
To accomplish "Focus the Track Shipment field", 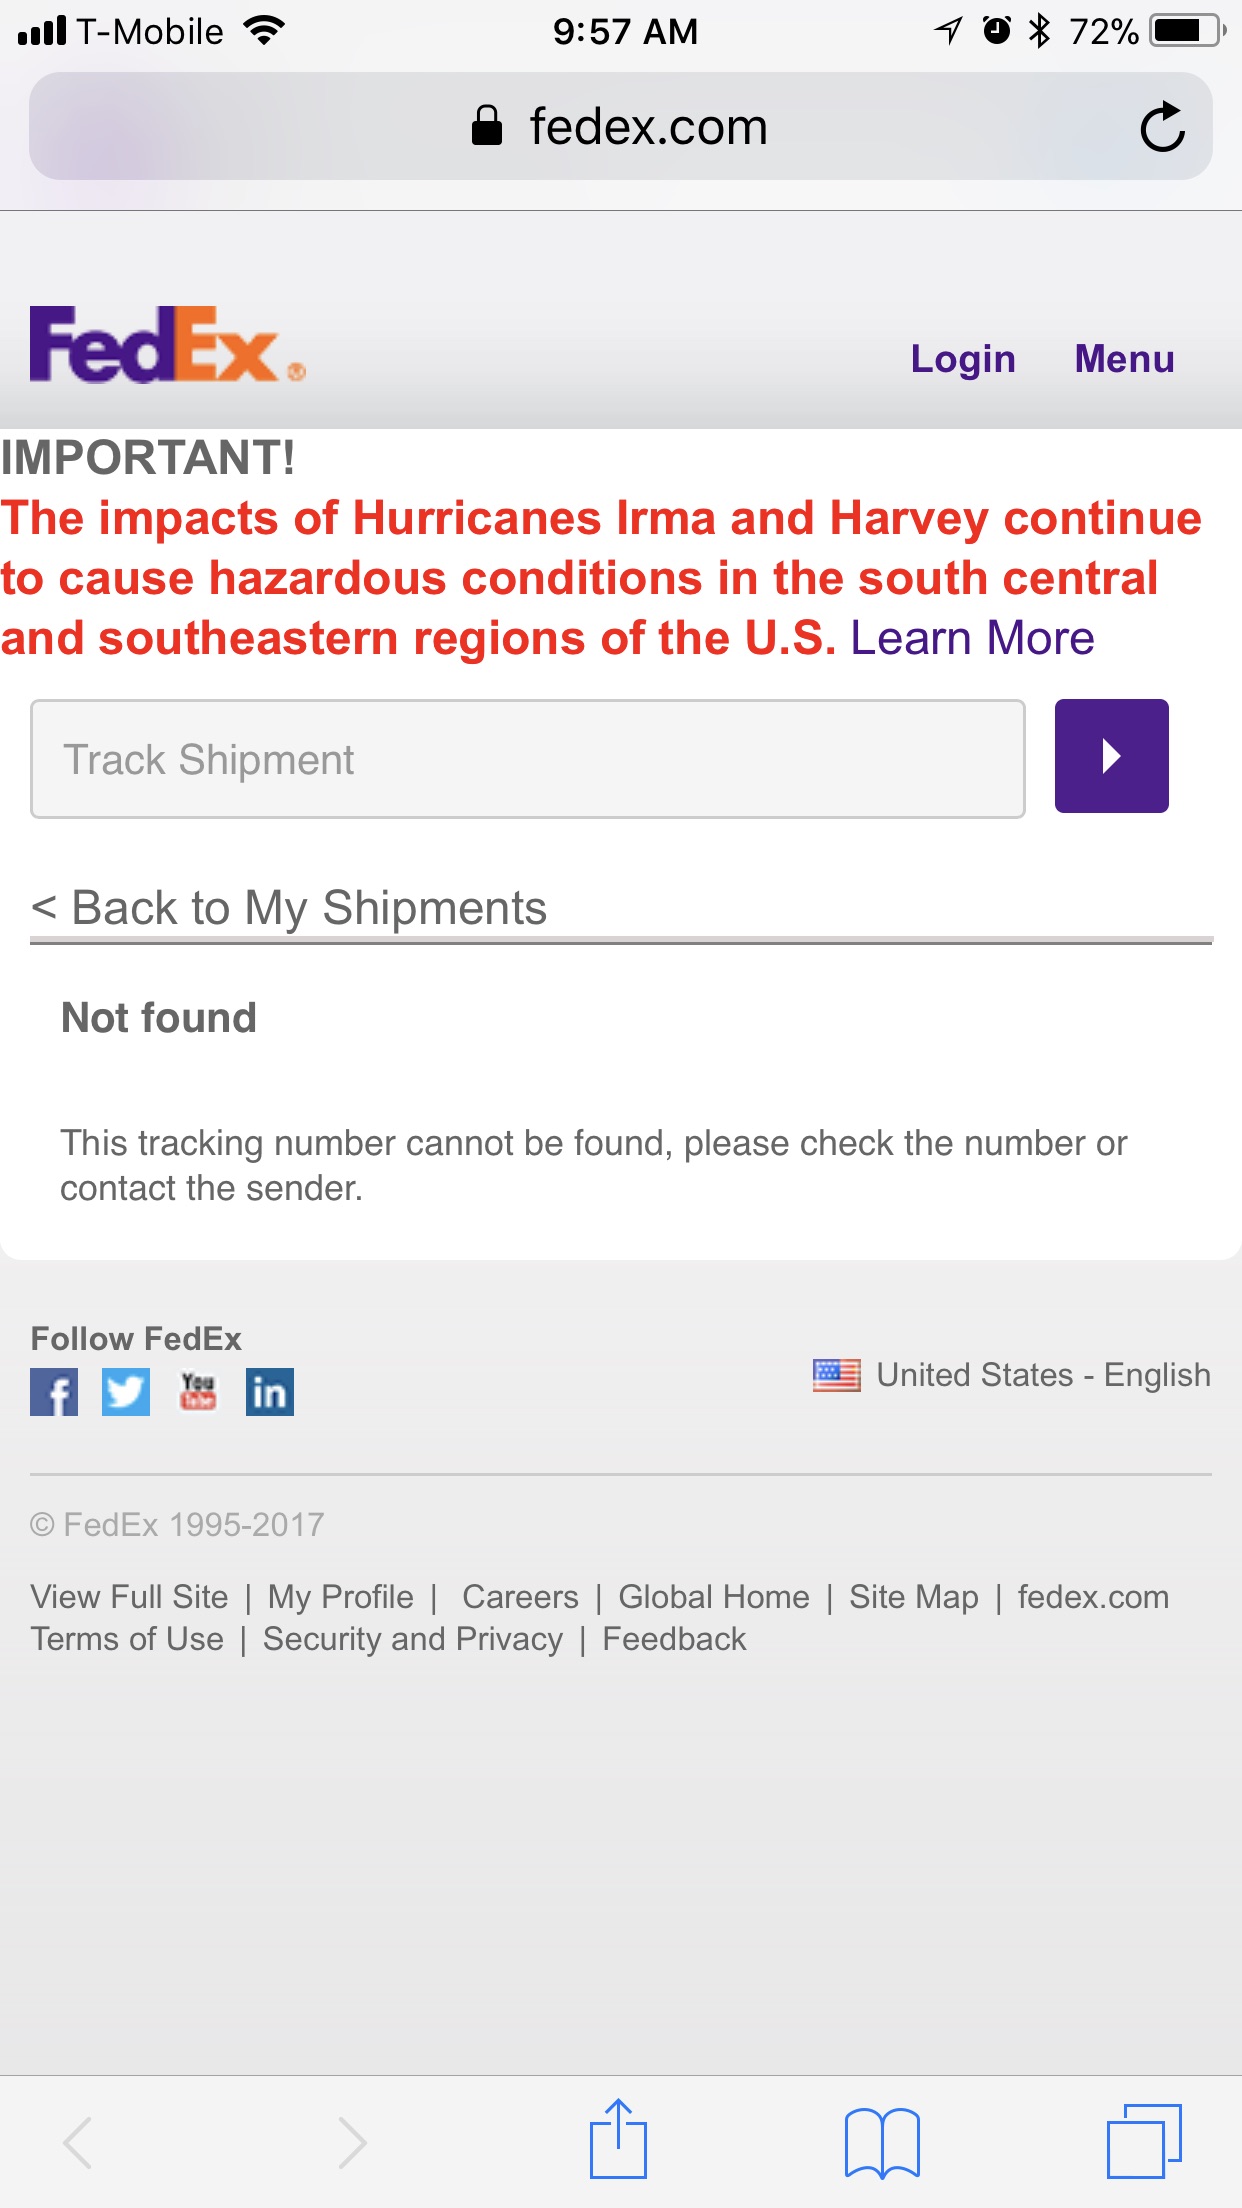I will click(527, 759).
